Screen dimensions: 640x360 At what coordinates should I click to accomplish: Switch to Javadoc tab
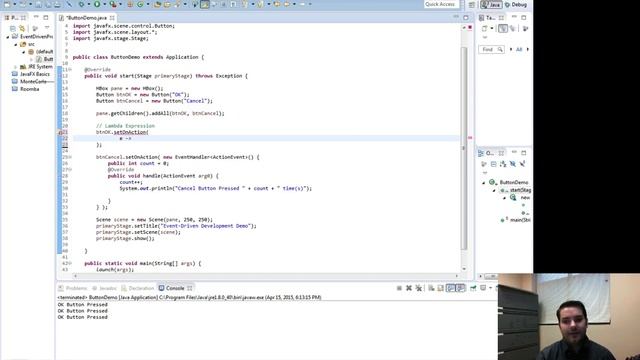[x=104, y=288]
